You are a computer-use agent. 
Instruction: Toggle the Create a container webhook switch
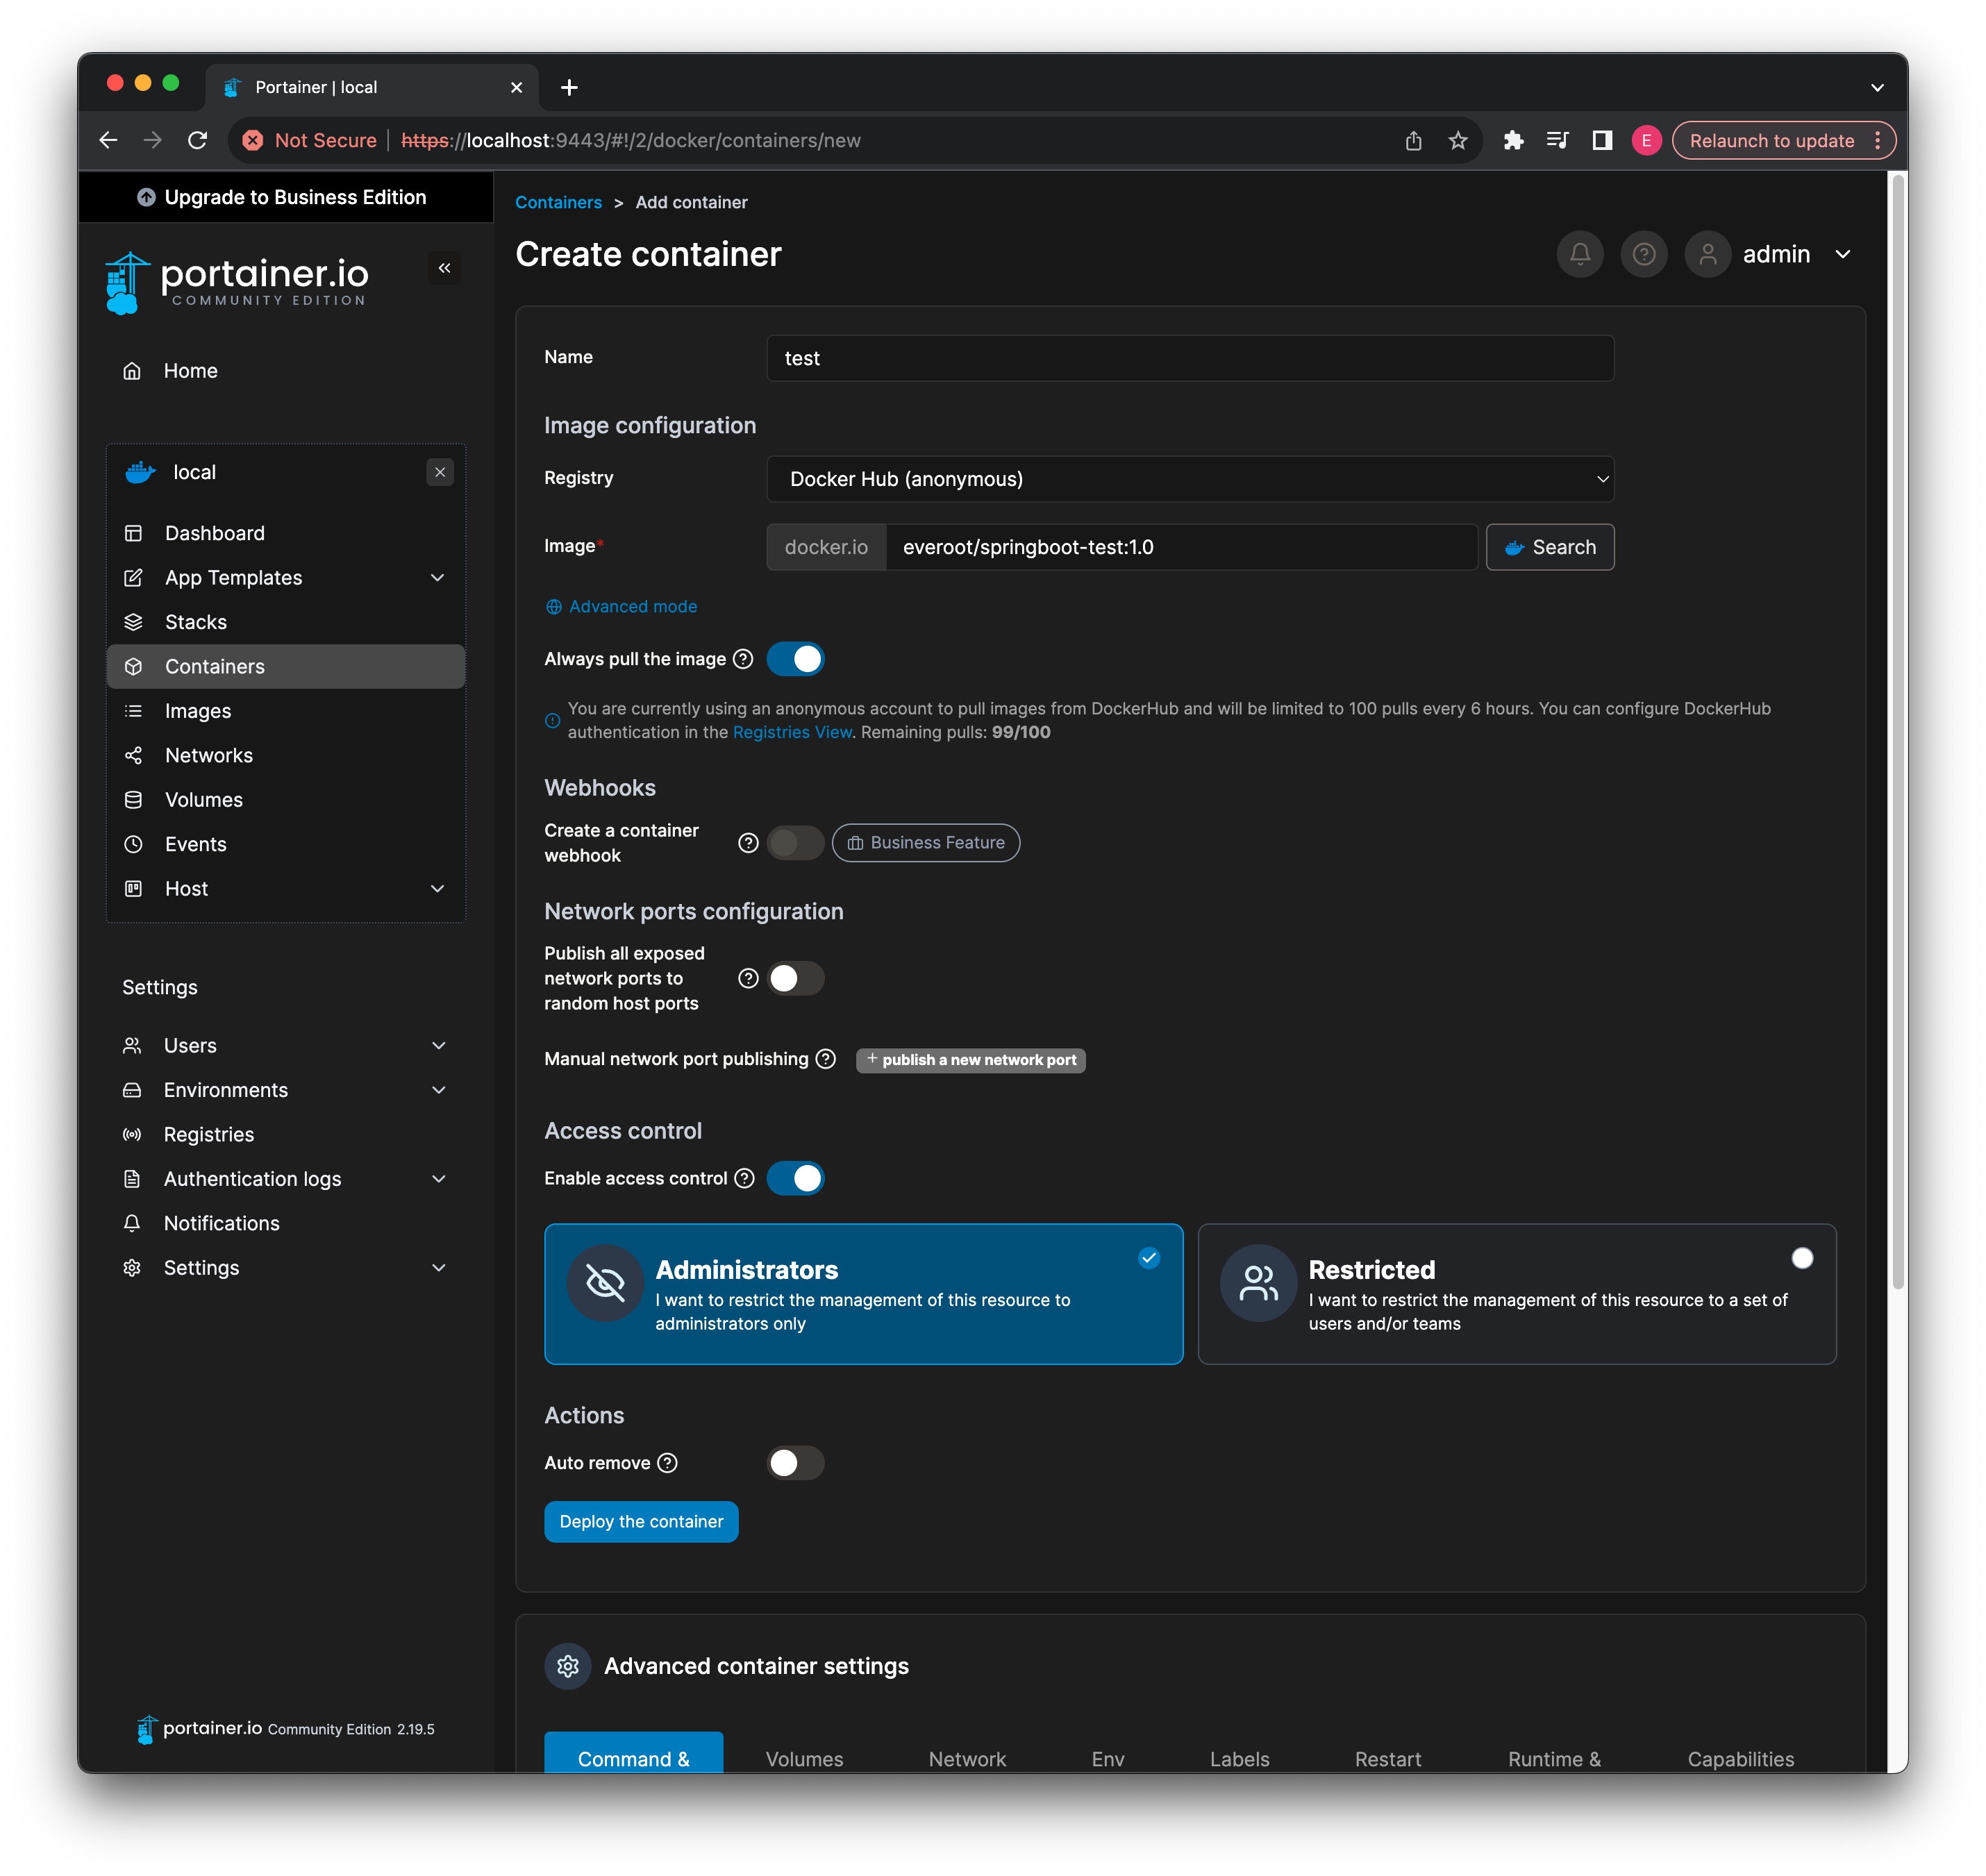click(795, 843)
